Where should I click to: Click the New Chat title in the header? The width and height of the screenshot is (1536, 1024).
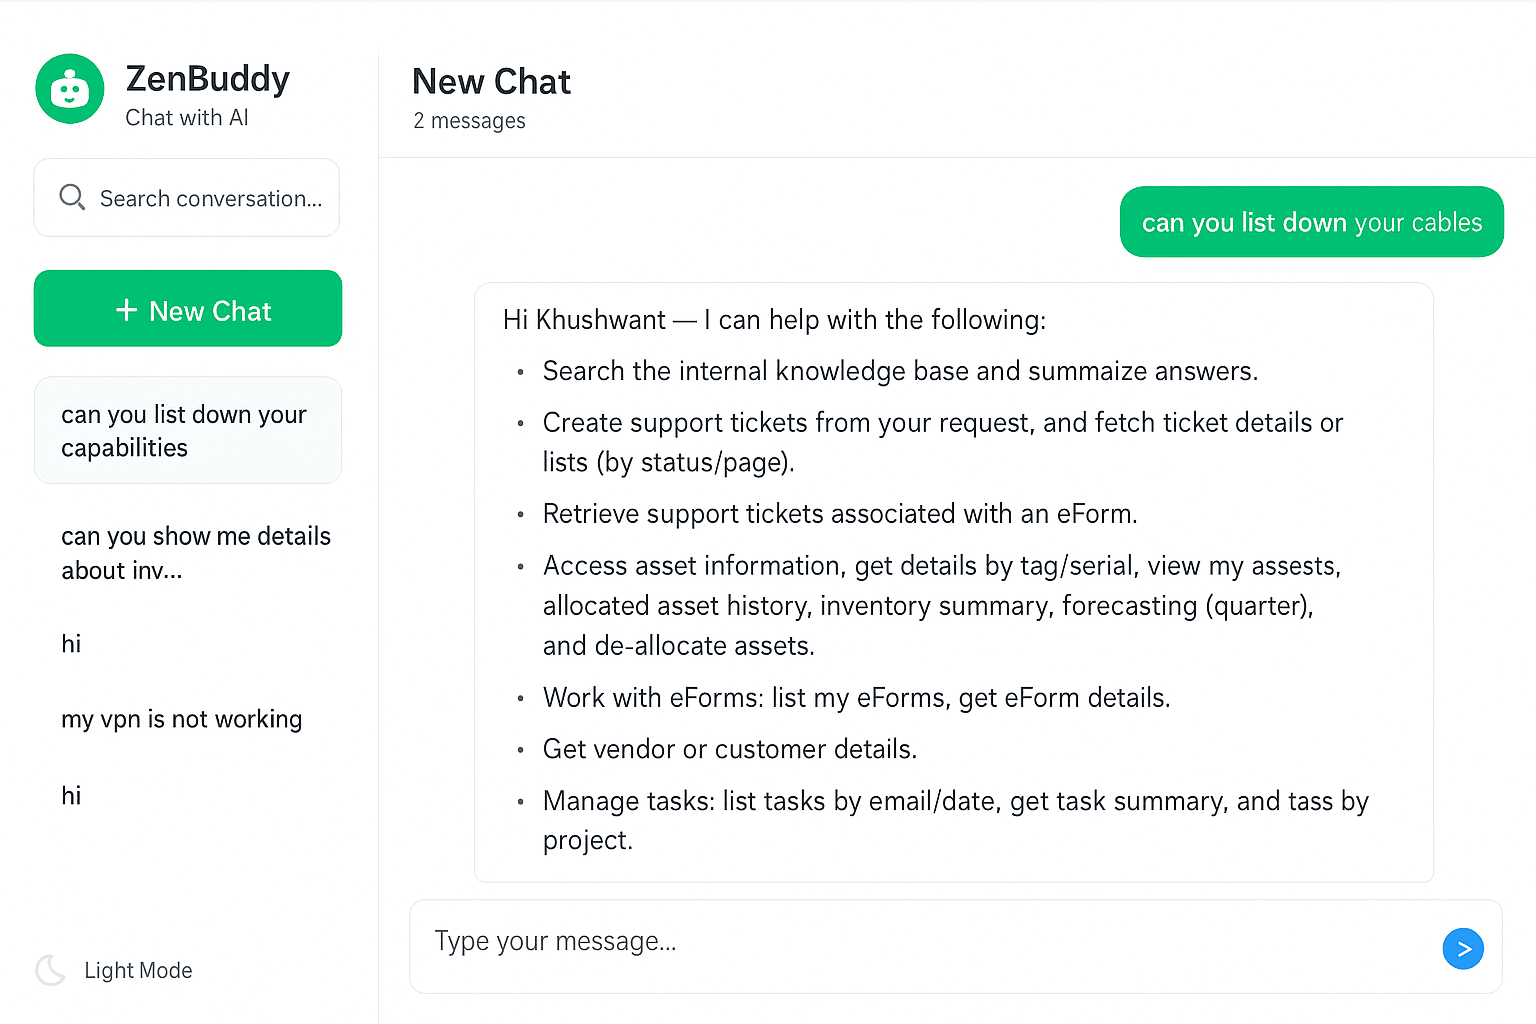click(x=491, y=82)
